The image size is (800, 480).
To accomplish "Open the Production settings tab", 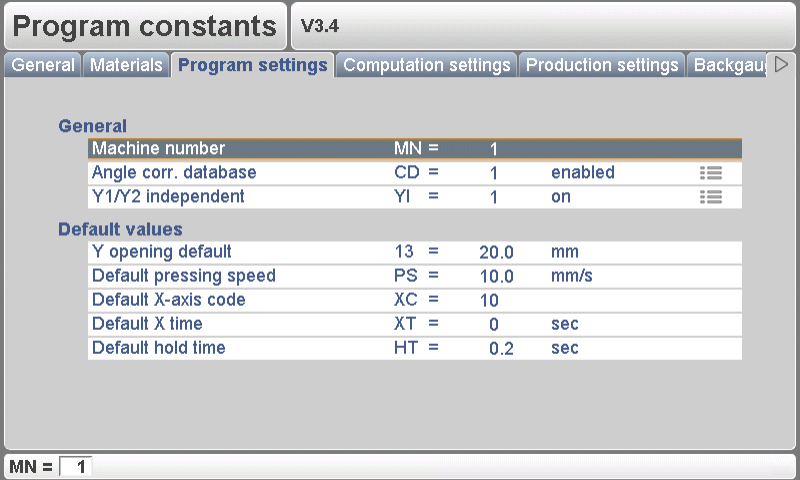I will [x=602, y=65].
